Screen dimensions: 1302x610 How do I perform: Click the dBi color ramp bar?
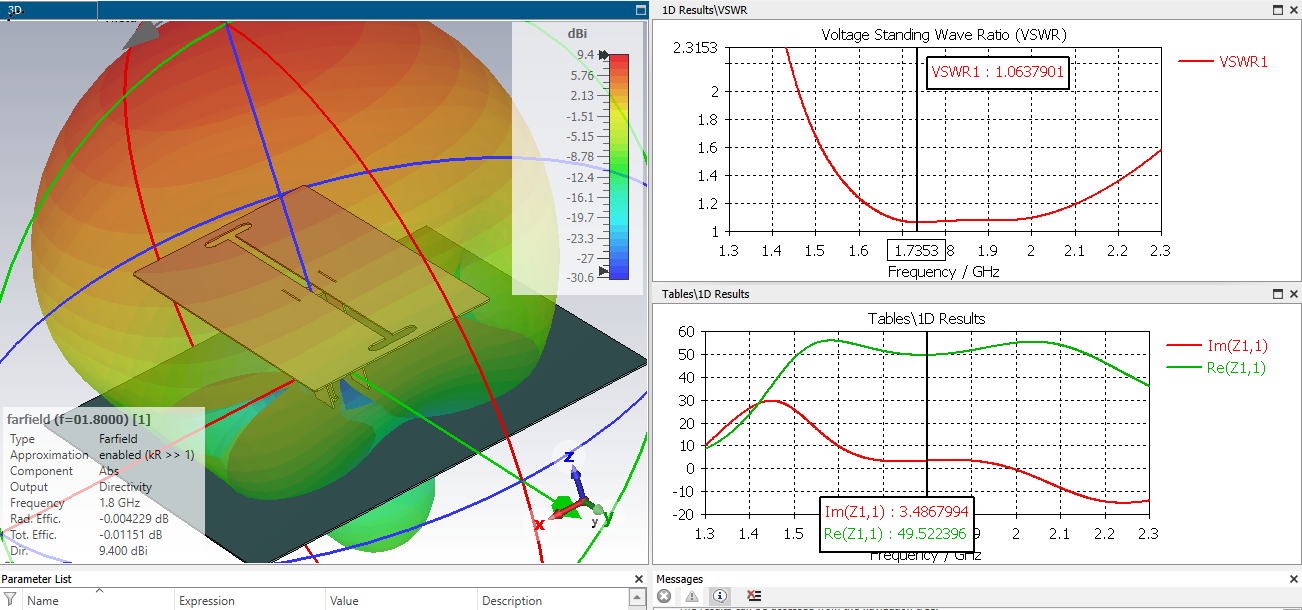coord(619,166)
